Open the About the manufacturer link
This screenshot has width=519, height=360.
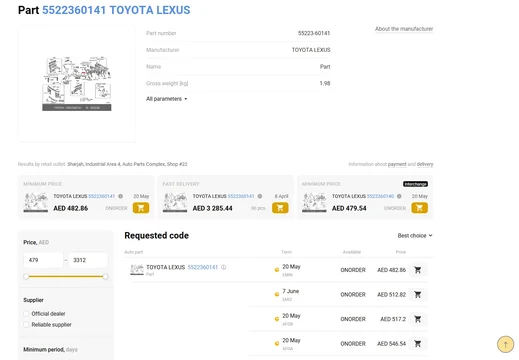point(404,29)
